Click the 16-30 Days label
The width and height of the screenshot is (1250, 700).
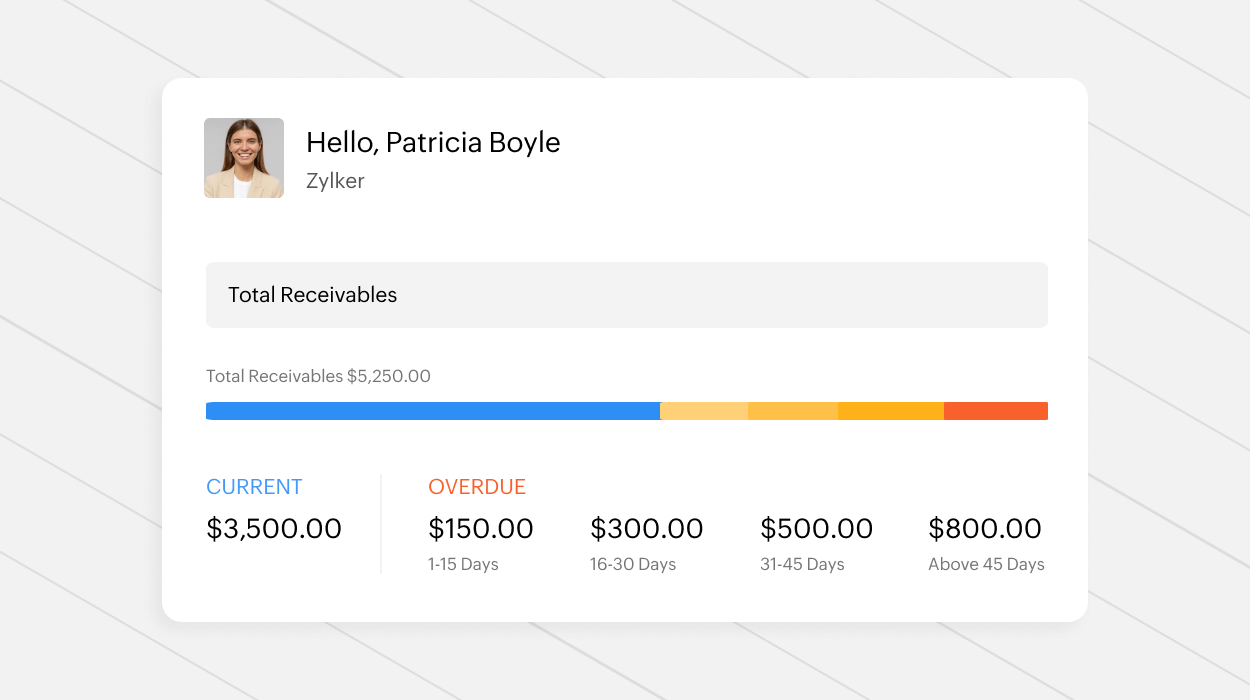point(633,565)
